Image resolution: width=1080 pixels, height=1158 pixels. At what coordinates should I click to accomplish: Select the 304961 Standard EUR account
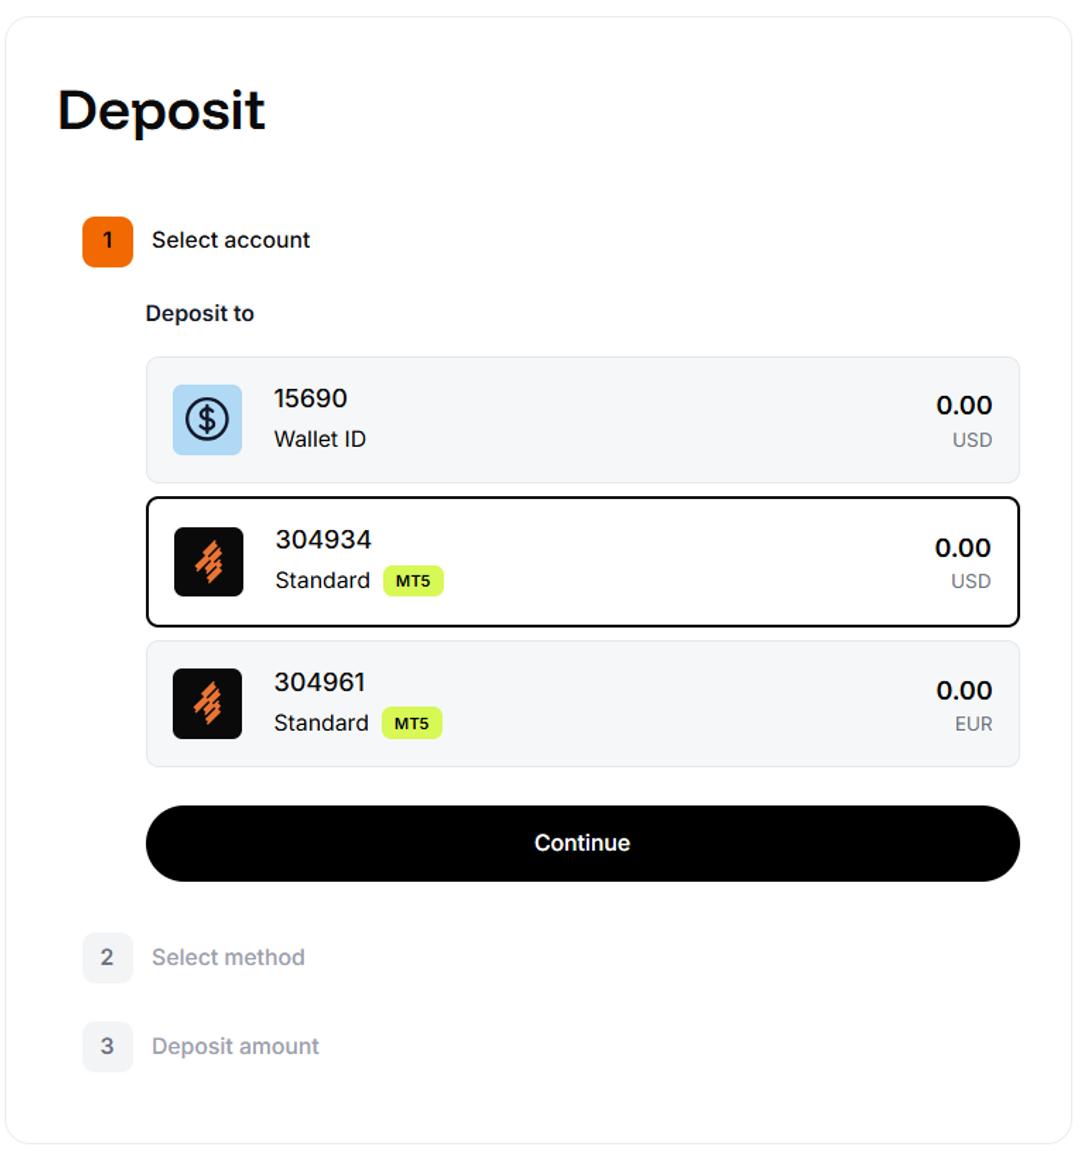[x=583, y=703]
